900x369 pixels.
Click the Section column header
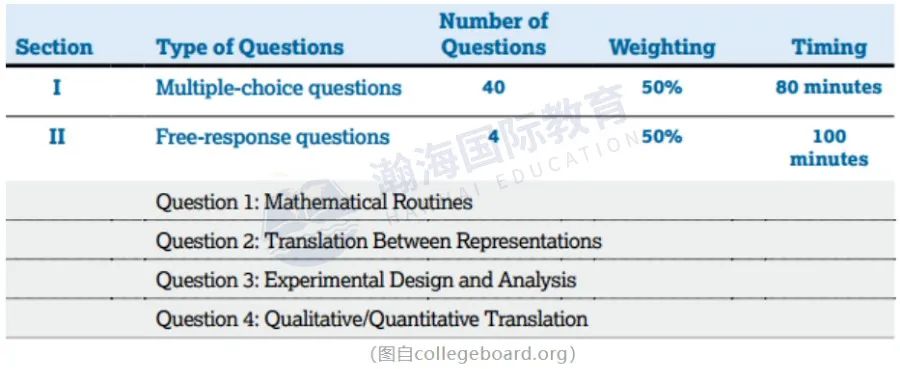[54, 47]
